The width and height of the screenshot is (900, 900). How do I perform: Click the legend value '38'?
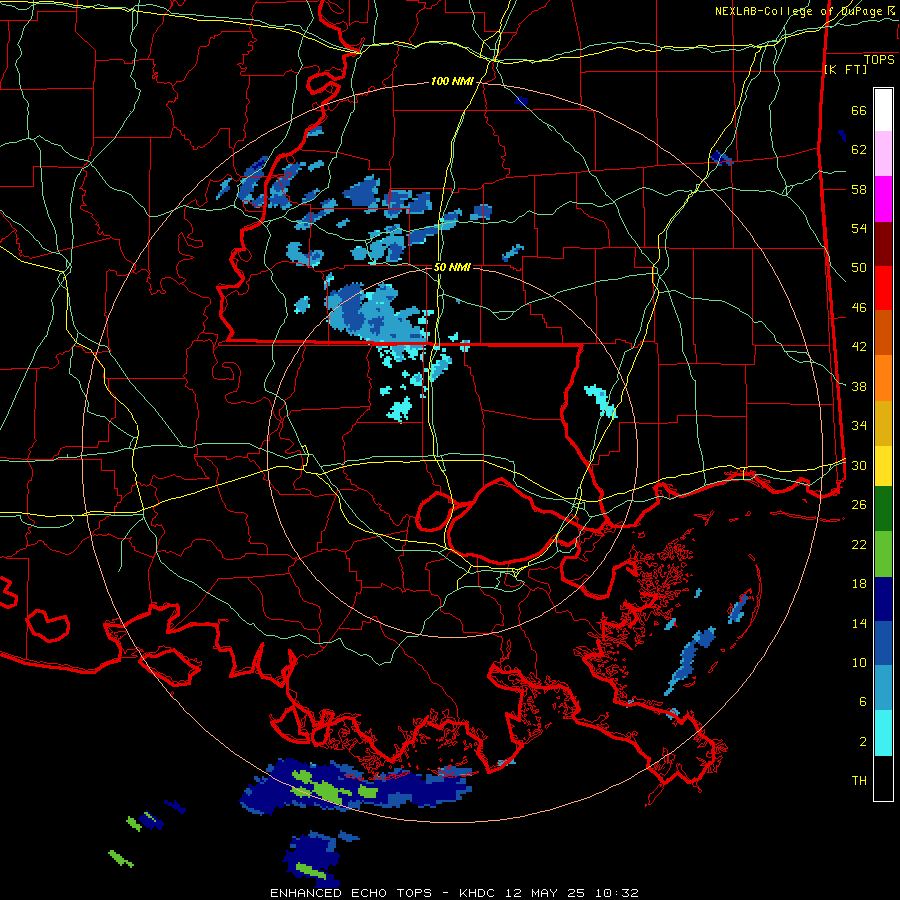point(859,386)
